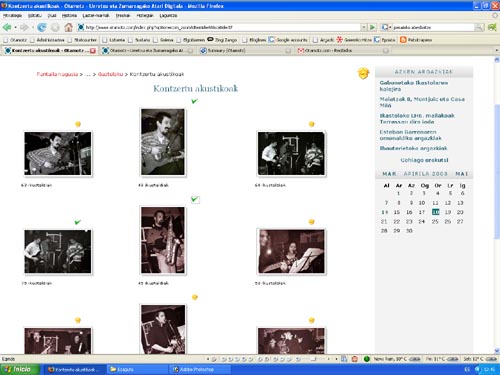Click the Gaztelaina breadcrumb link
This screenshot has width=500, height=375.
click(110, 74)
